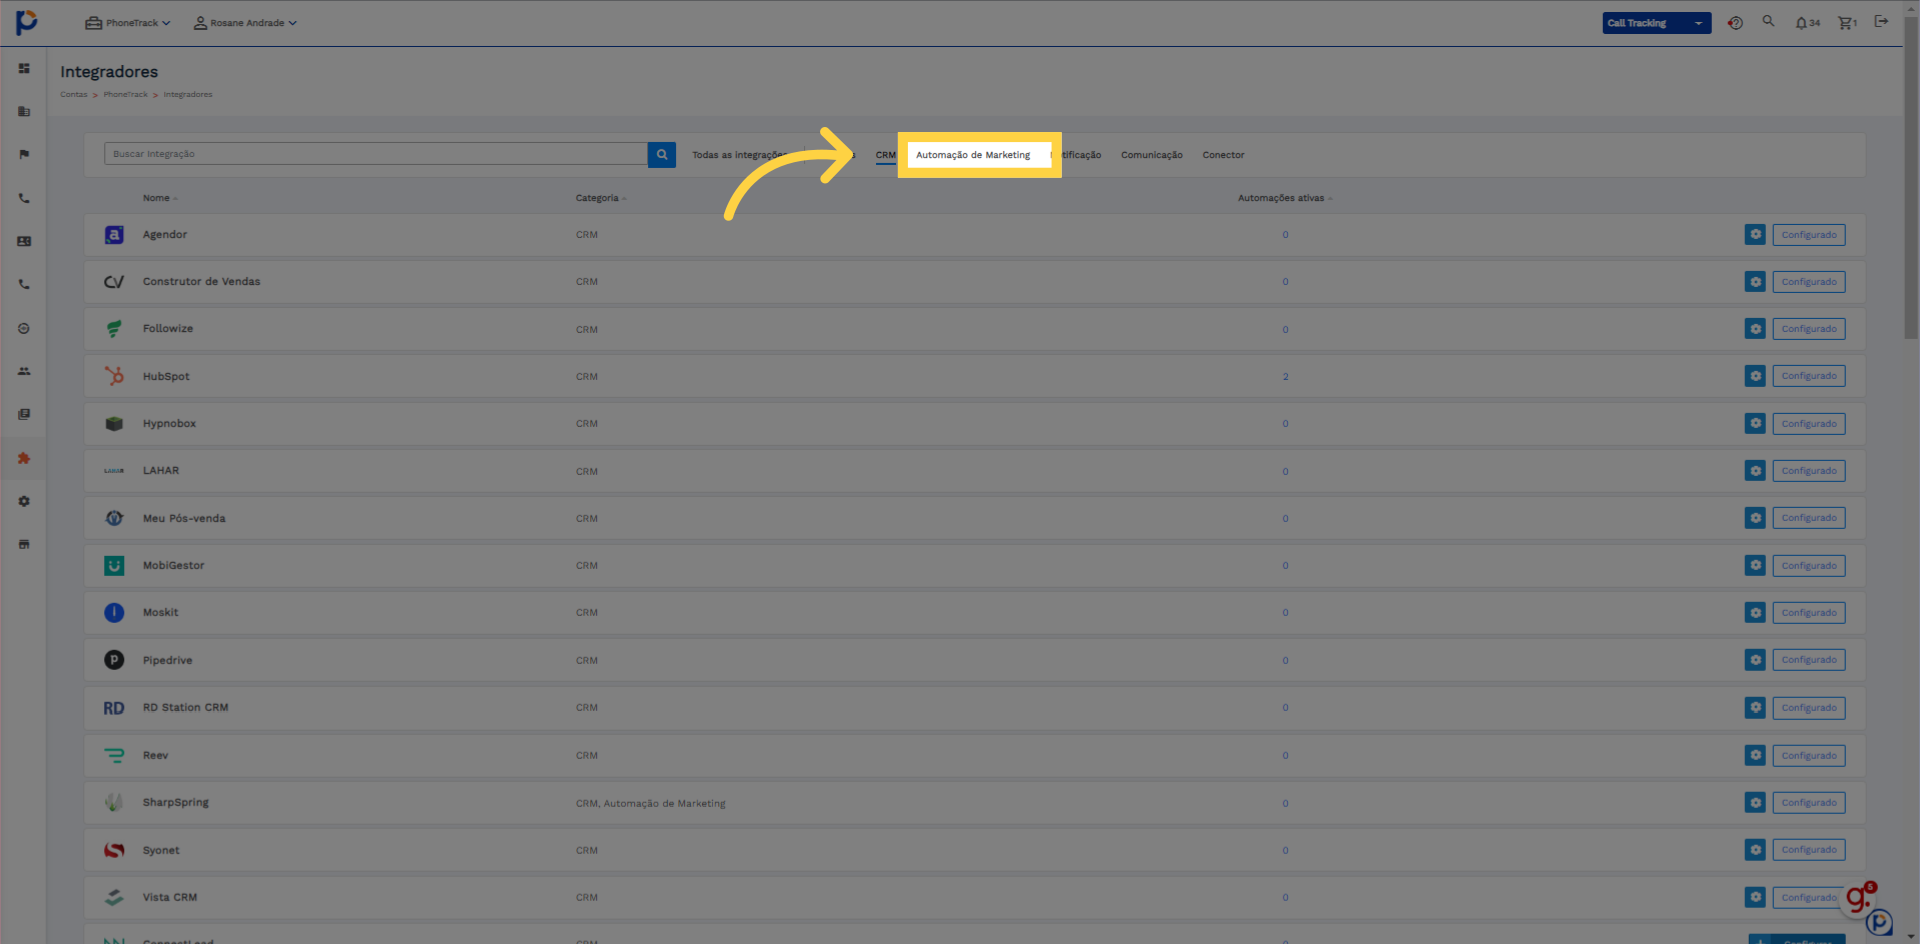Sort by the Nome column header
Viewport: 1920px width, 944px height.
[x=160, y=198]
